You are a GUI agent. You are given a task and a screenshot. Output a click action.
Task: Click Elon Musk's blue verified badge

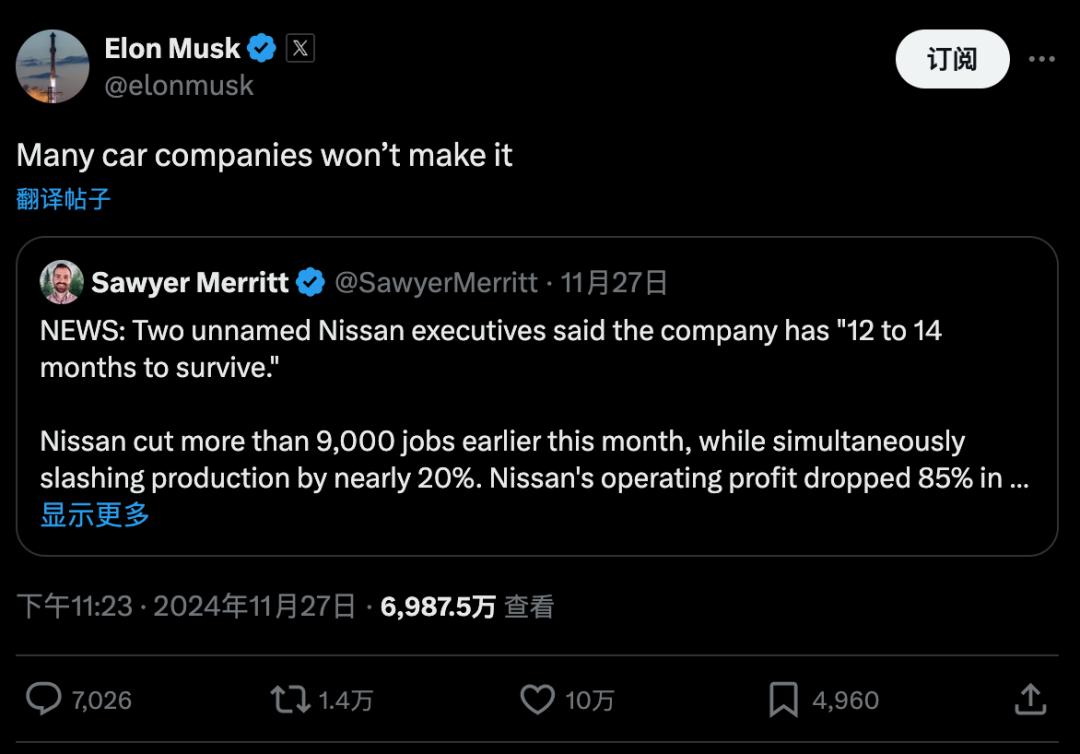(x=263, y=47)
